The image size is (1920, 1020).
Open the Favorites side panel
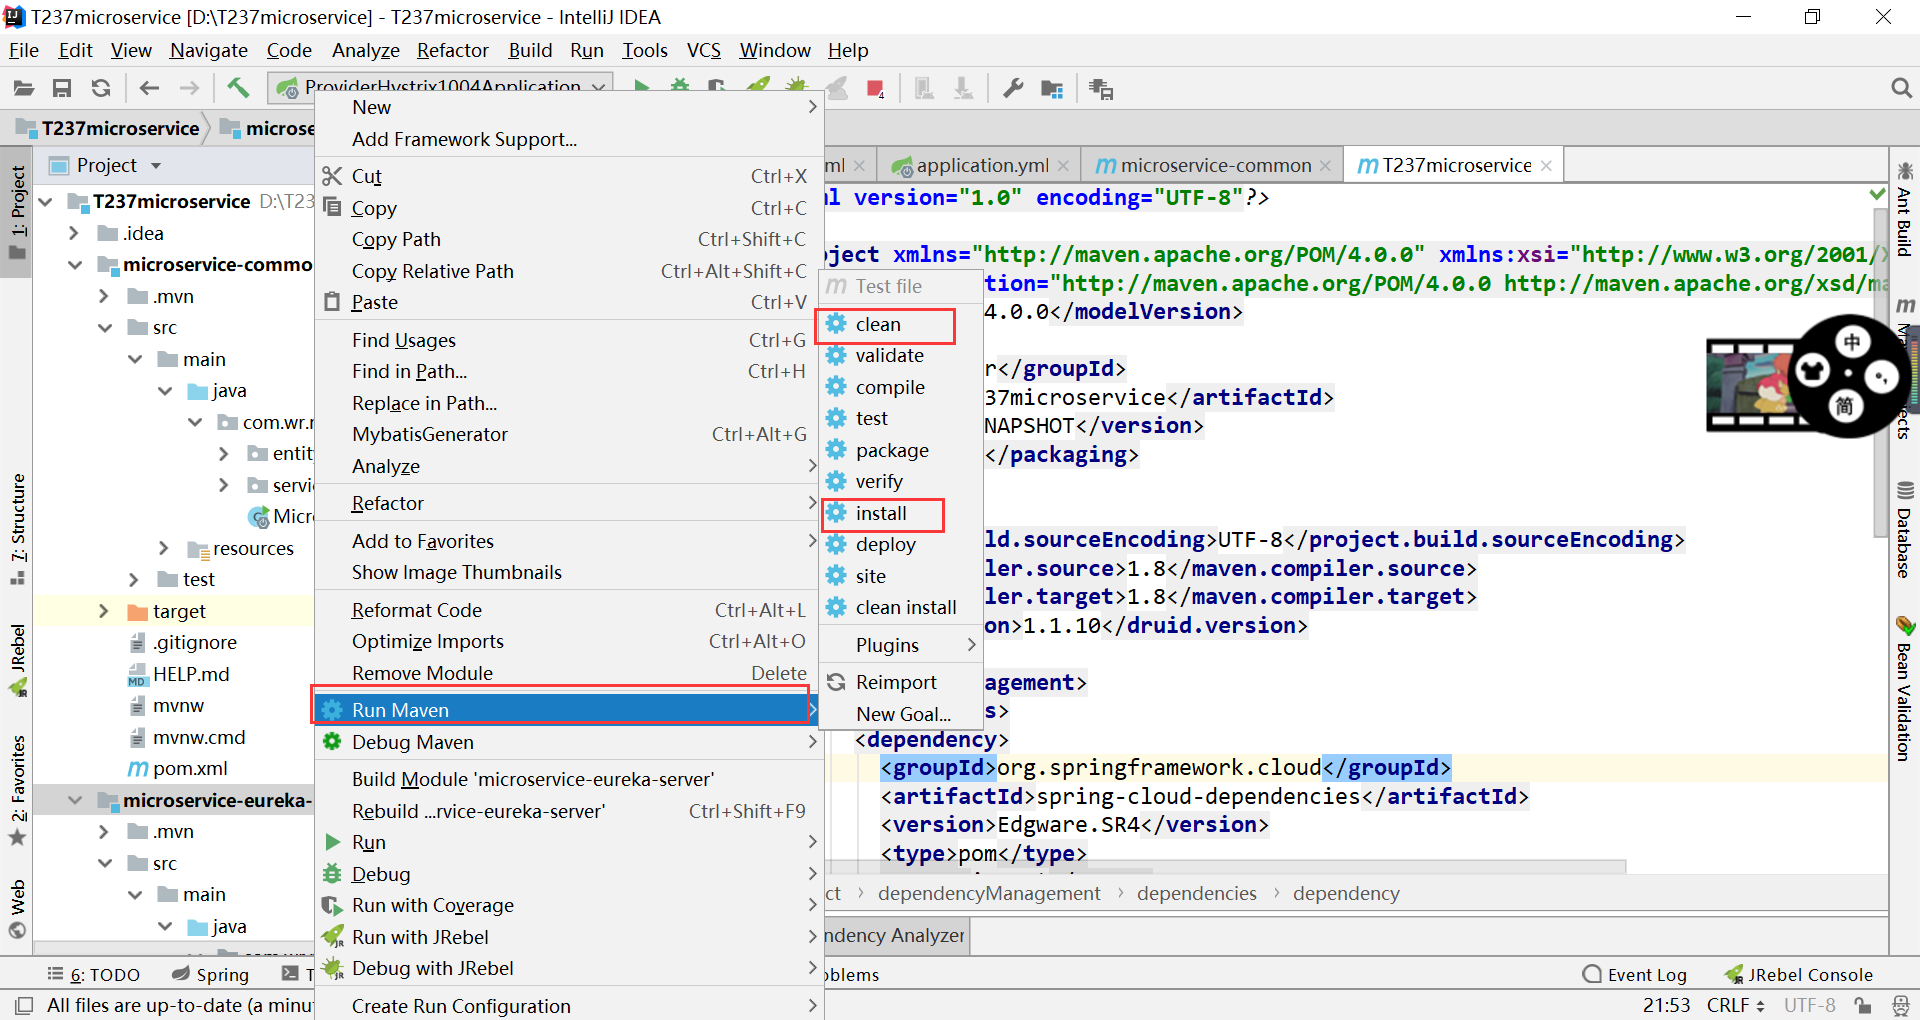pos(18,790)
